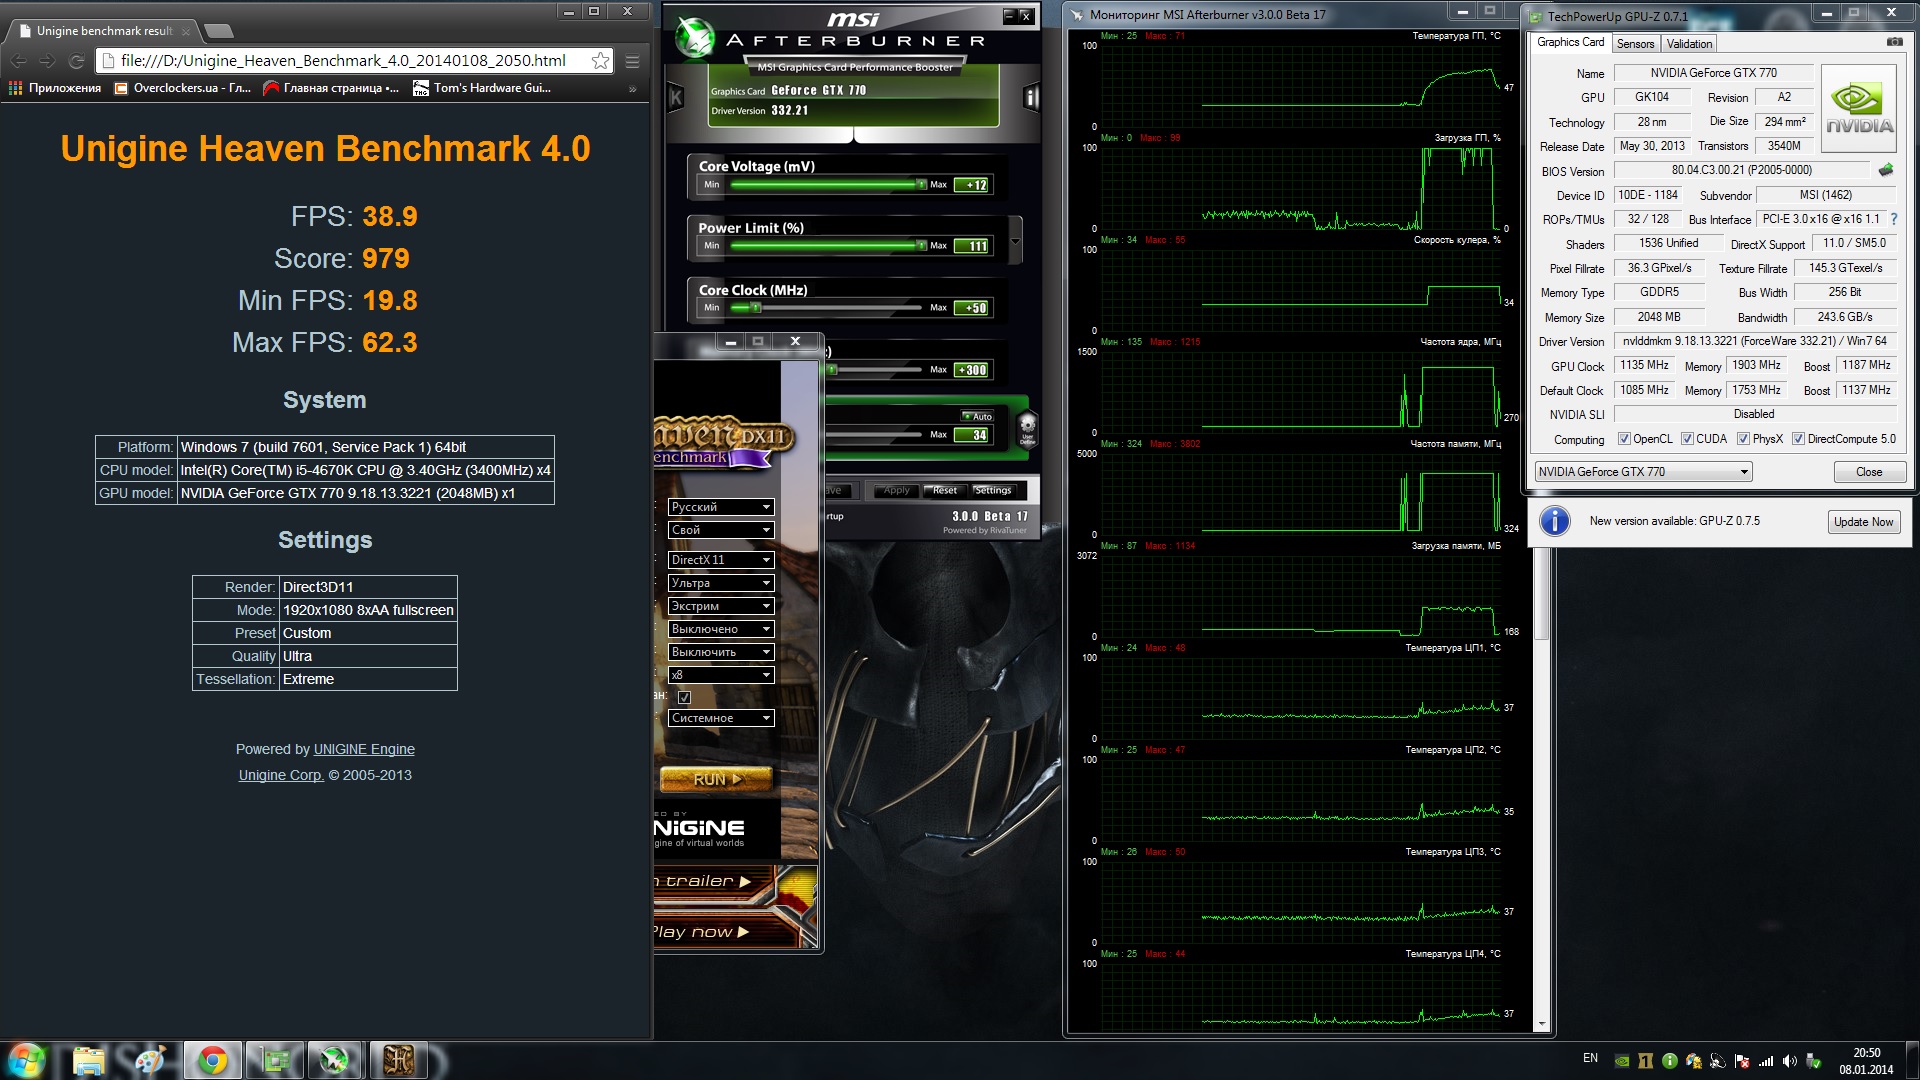Open the UNIGINE Engine link

coord(364,749)
